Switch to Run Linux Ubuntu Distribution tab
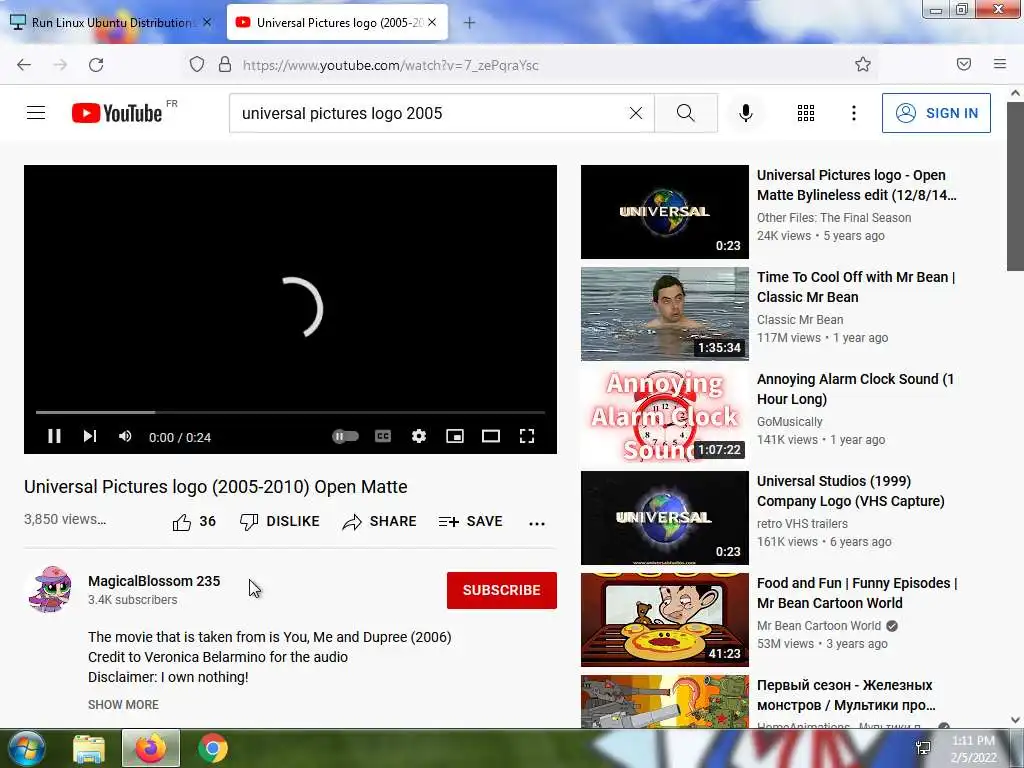 pos(111,23)
